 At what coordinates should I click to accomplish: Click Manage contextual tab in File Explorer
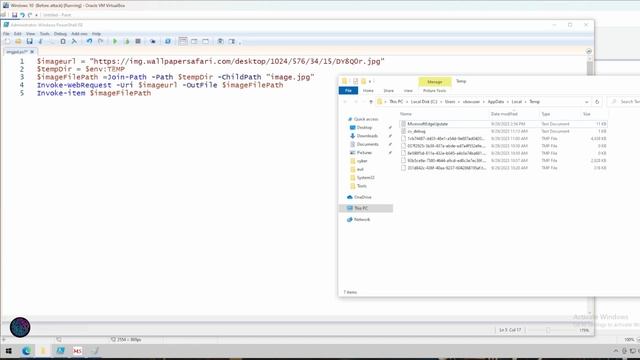pos(435,82)
